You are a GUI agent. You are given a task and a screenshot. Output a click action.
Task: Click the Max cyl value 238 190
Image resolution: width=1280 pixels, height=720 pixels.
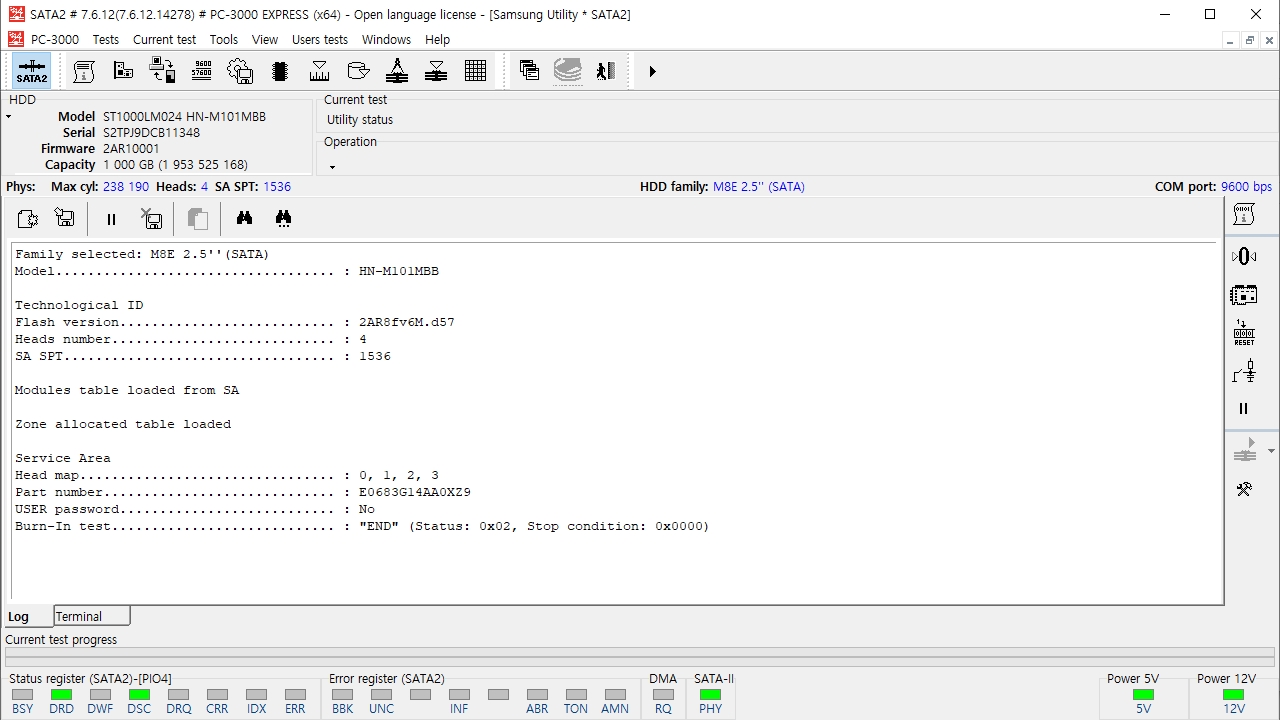tap(126, 187)
